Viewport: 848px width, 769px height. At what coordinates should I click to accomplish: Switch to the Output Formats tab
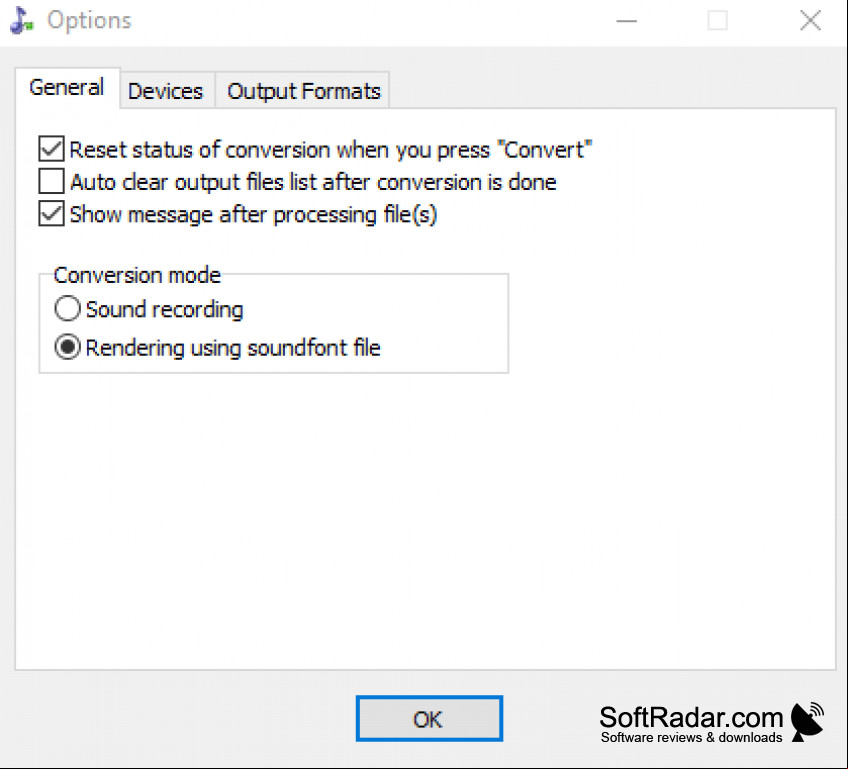pos(303,91)
